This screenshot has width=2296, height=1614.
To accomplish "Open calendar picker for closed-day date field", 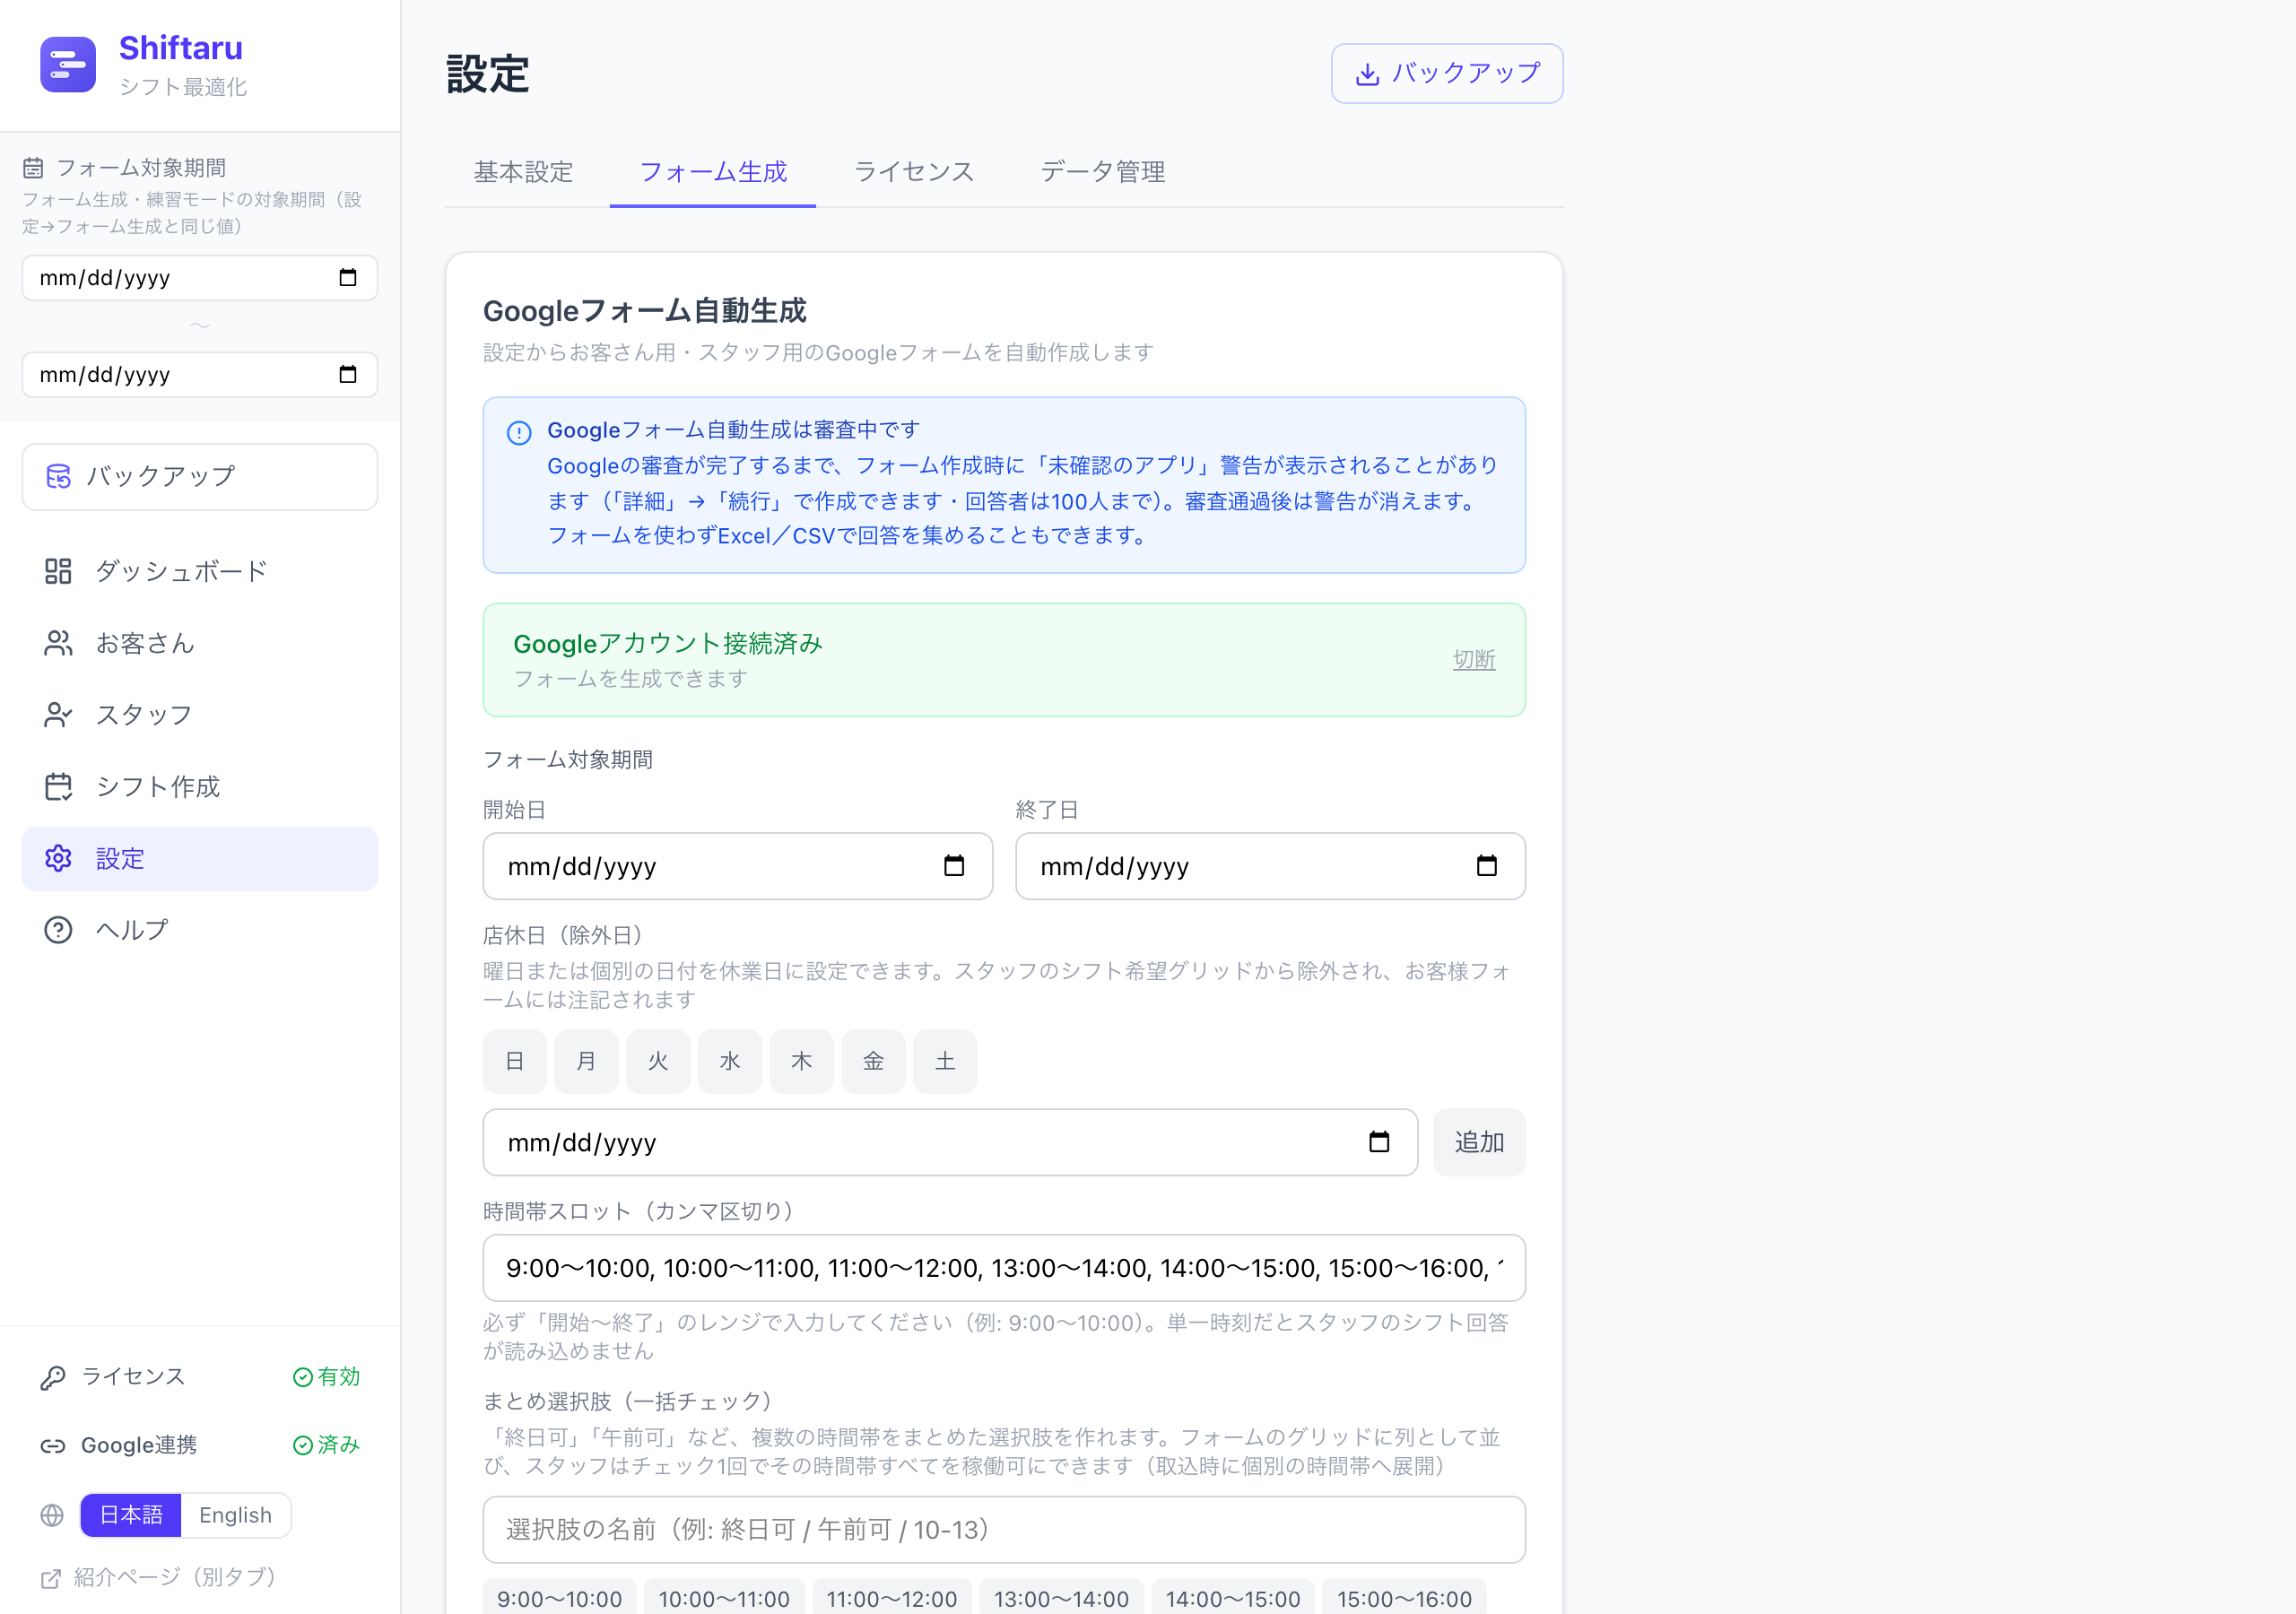I will pos(1379,1142).
